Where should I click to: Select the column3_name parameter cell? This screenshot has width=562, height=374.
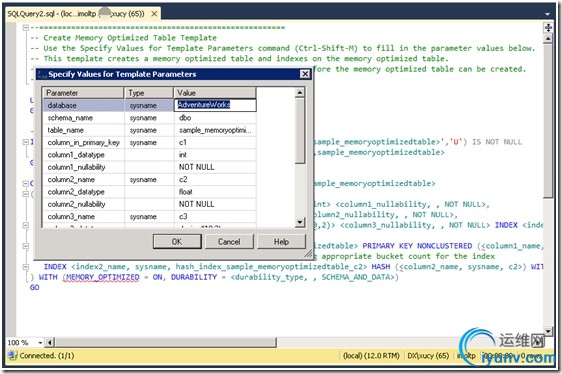click(84, 217)
